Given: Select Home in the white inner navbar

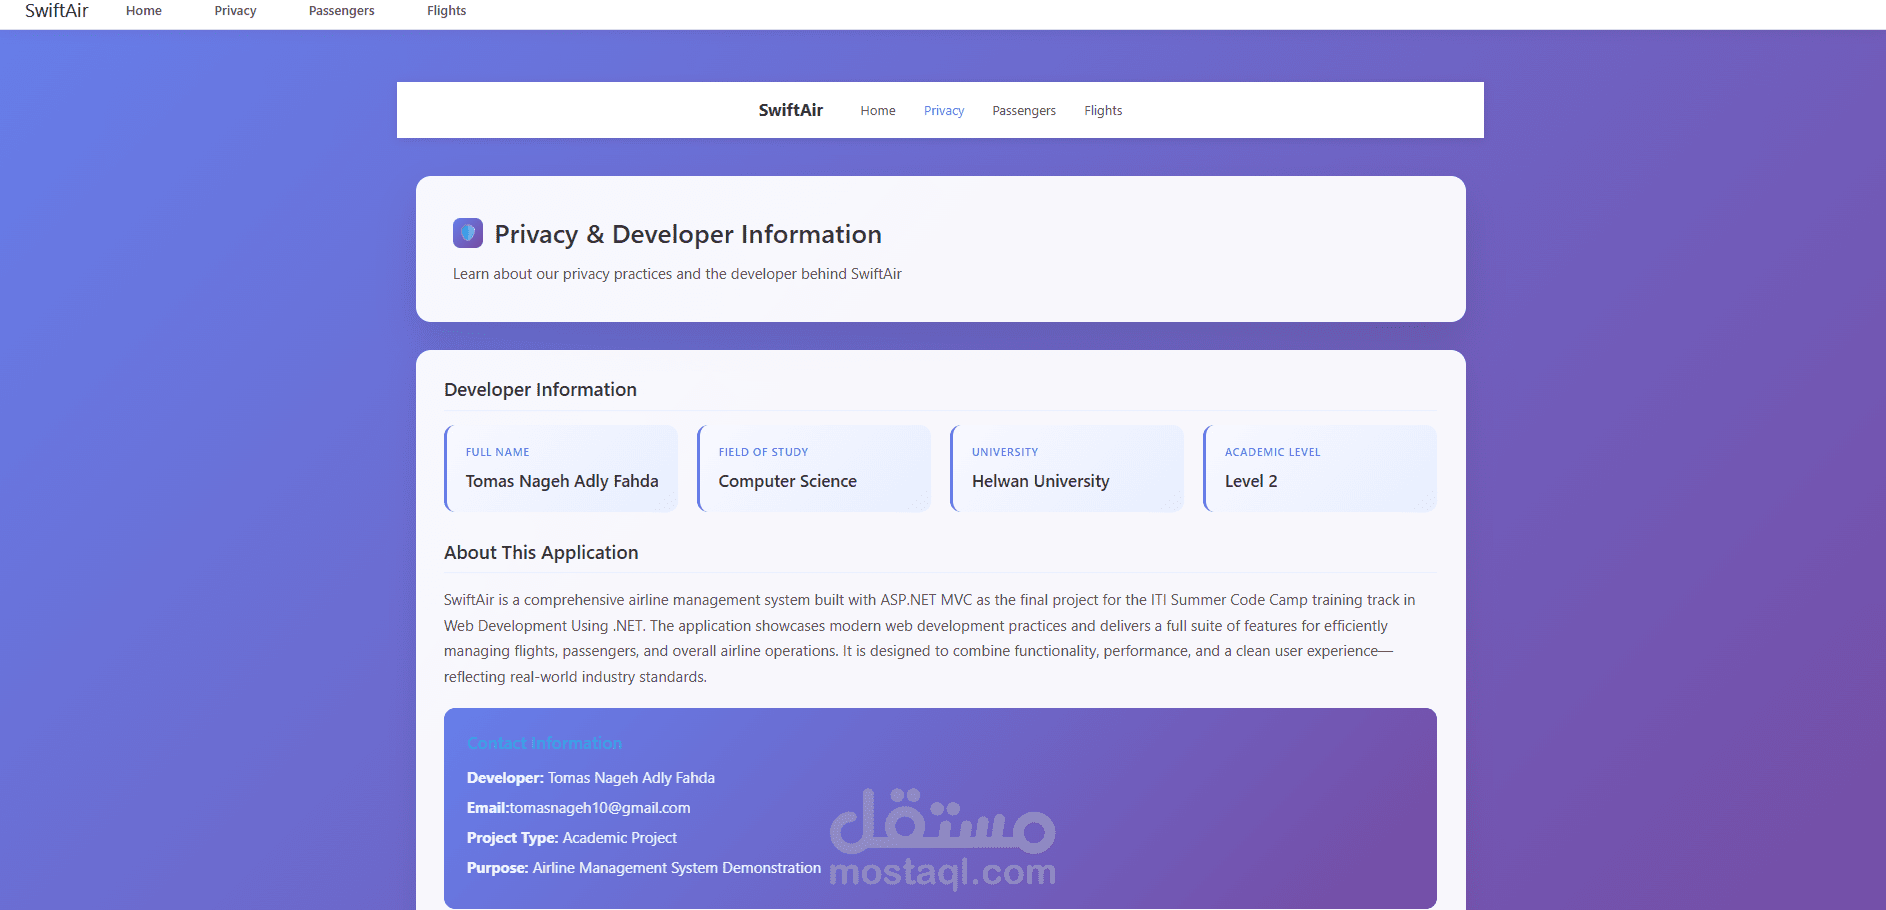Looking at the screenshot, I should coord(878,111).
